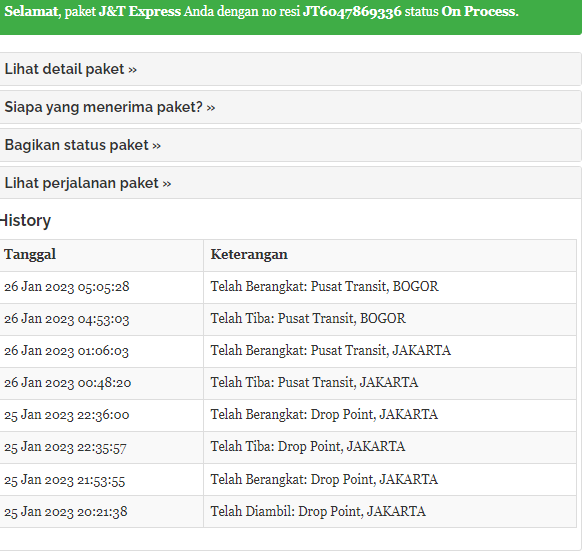Click the 25 Jan 2023 22:36:00 timestamp
Image resolution: width=582 pixels, height=555 pixels.
pyautogui.click(x=67, y=415)
